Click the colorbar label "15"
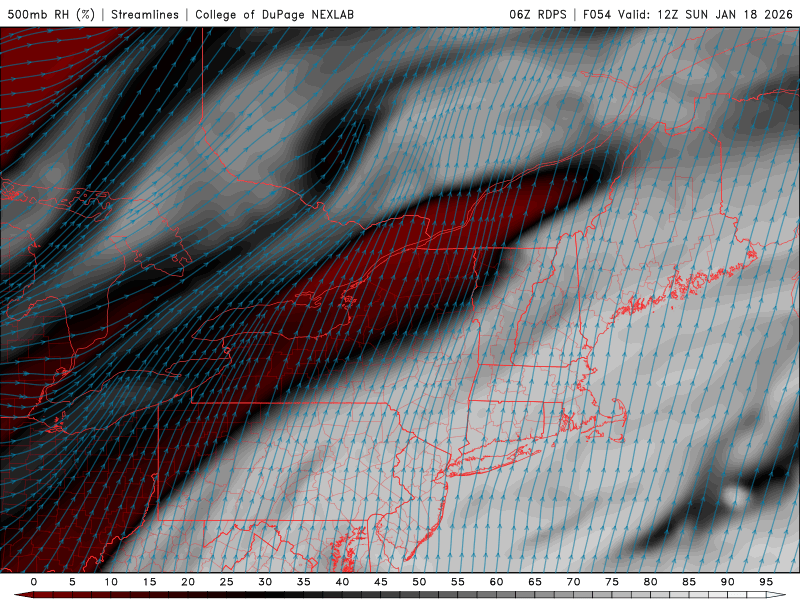The image size is (800, 600). (149, 582)
